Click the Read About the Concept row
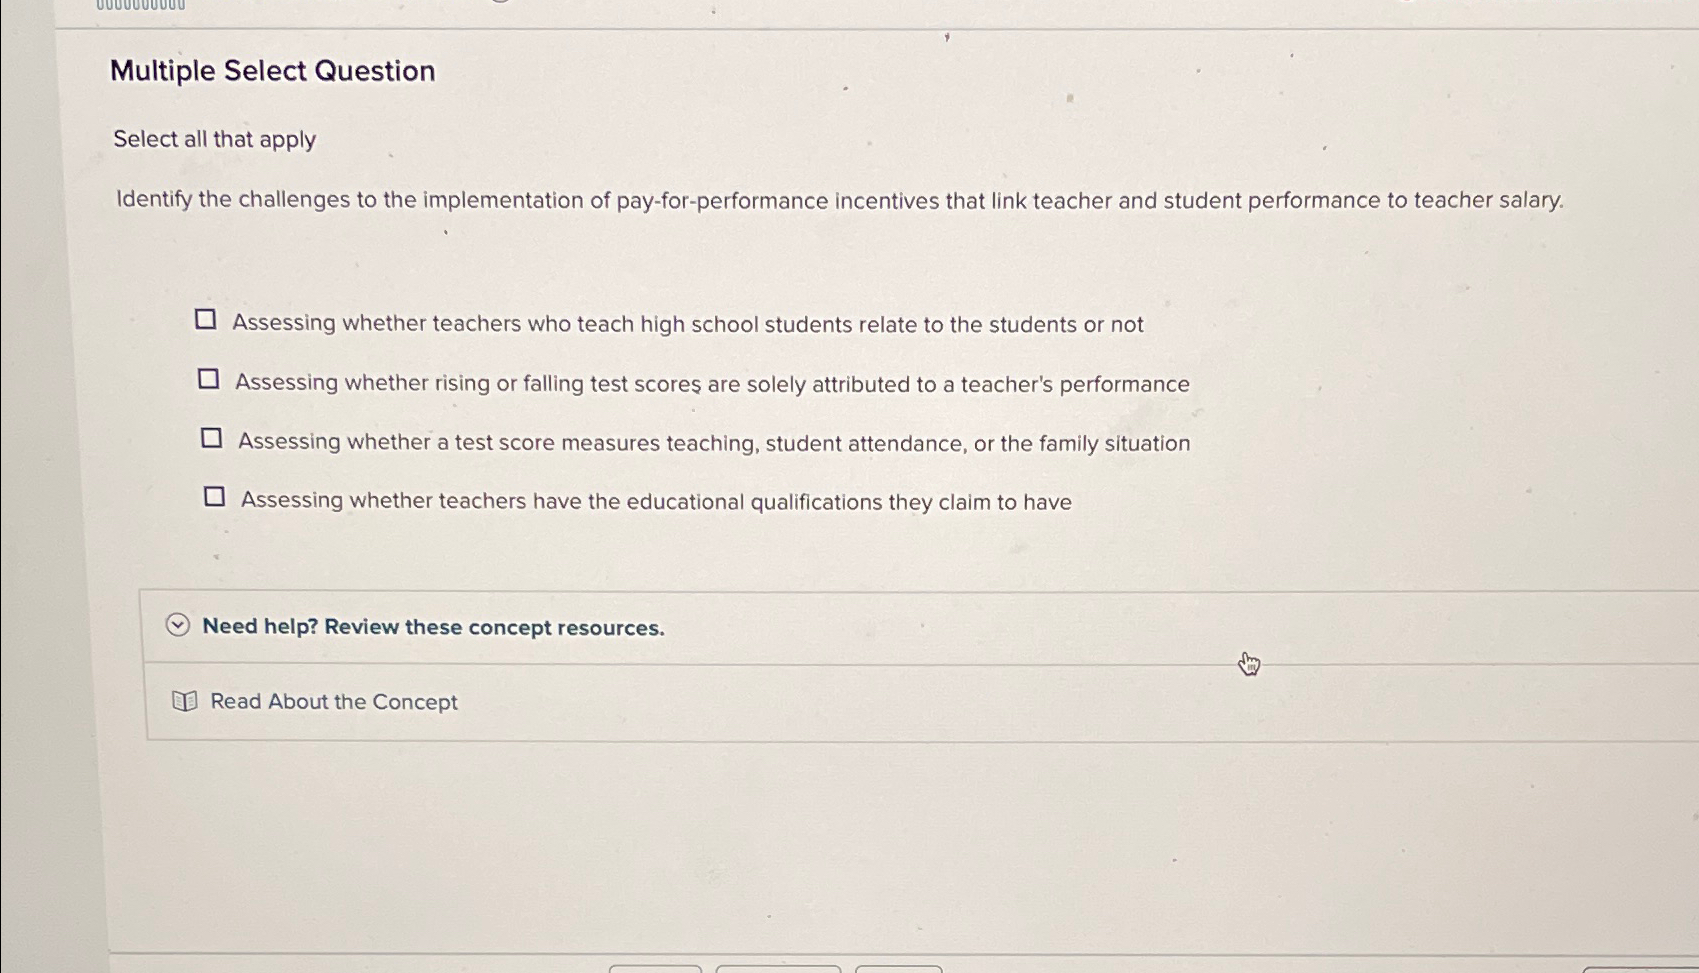 click(x=333, y=701)
